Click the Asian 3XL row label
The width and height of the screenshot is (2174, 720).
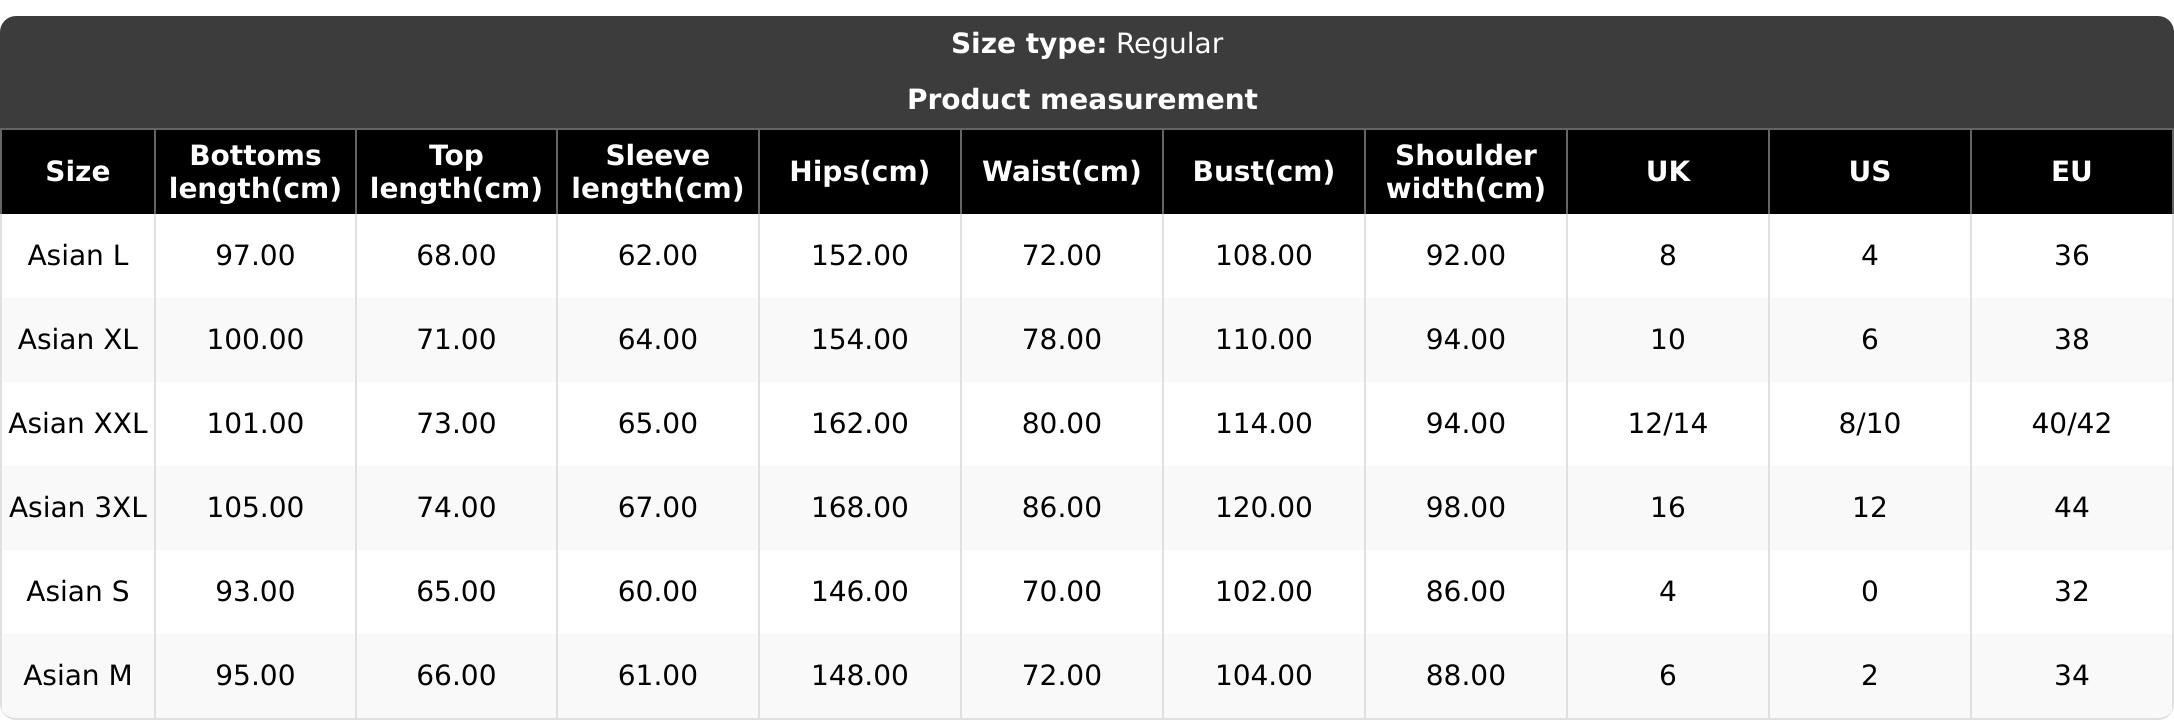click(78, 508)
